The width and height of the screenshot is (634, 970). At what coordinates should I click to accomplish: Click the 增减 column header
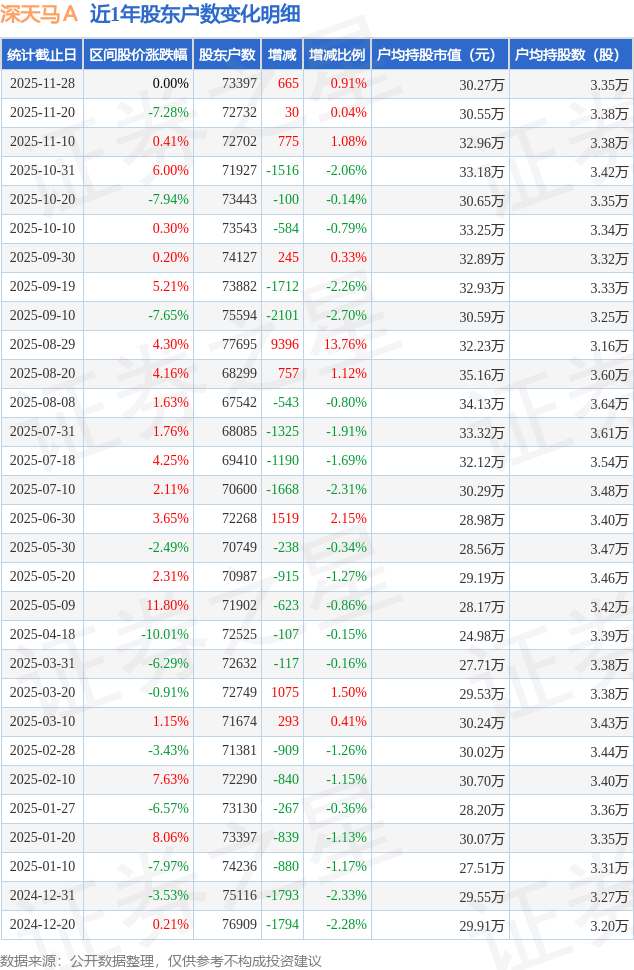tap(283, 55)
